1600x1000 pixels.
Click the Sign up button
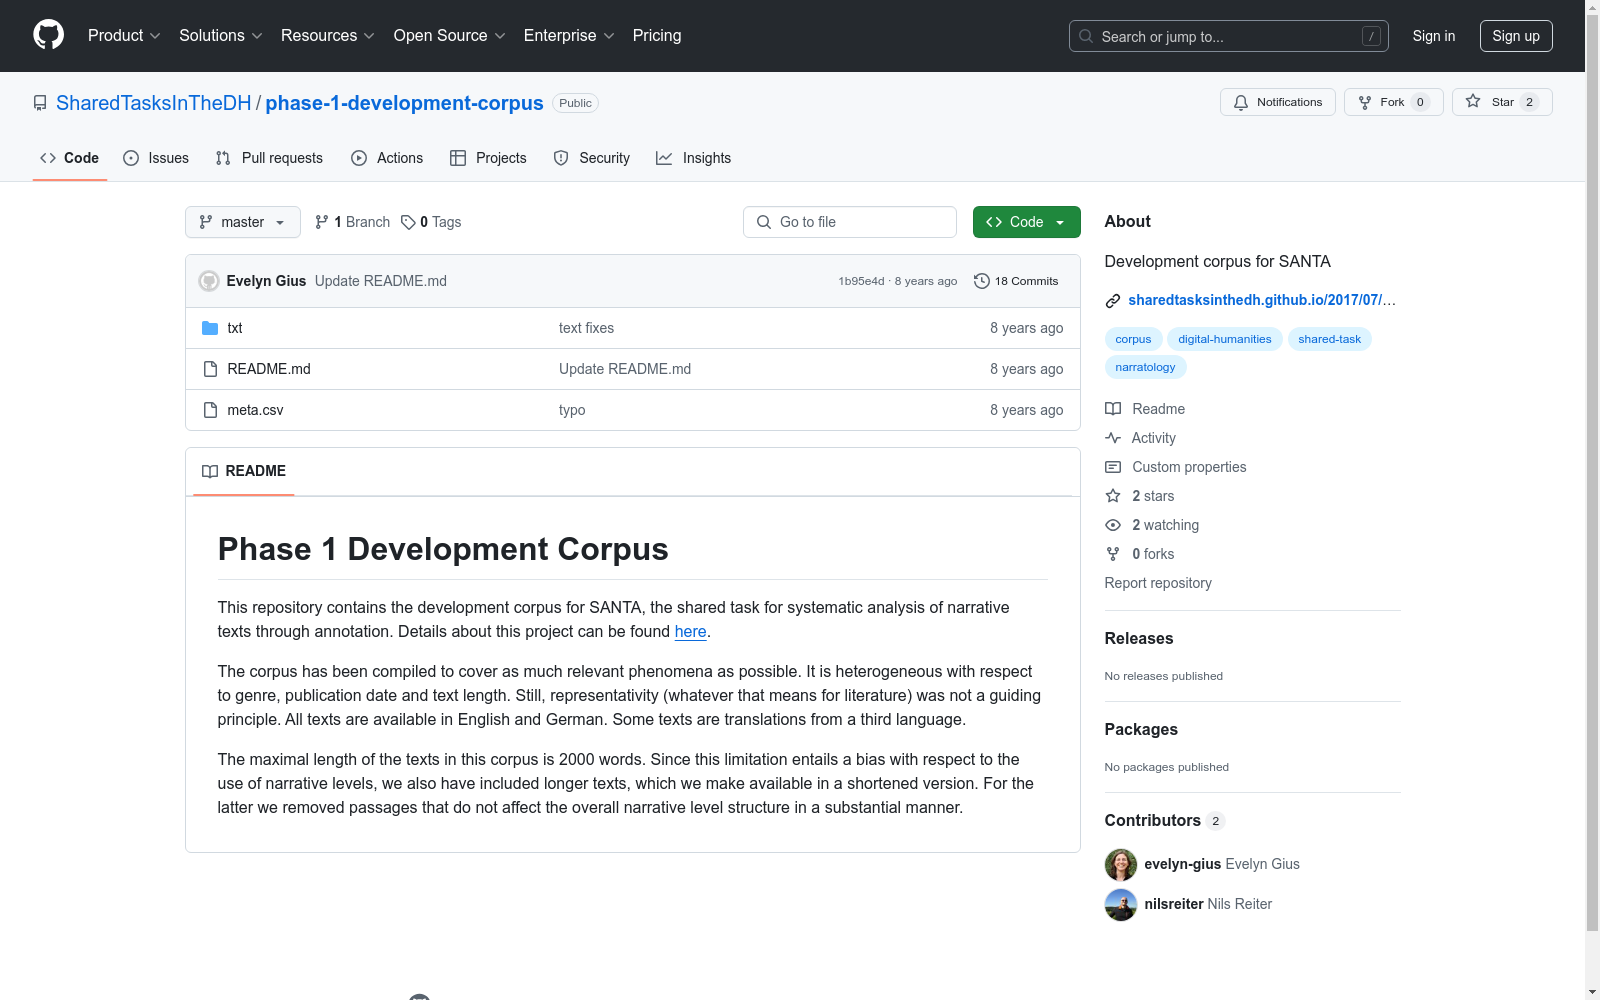1516,36
